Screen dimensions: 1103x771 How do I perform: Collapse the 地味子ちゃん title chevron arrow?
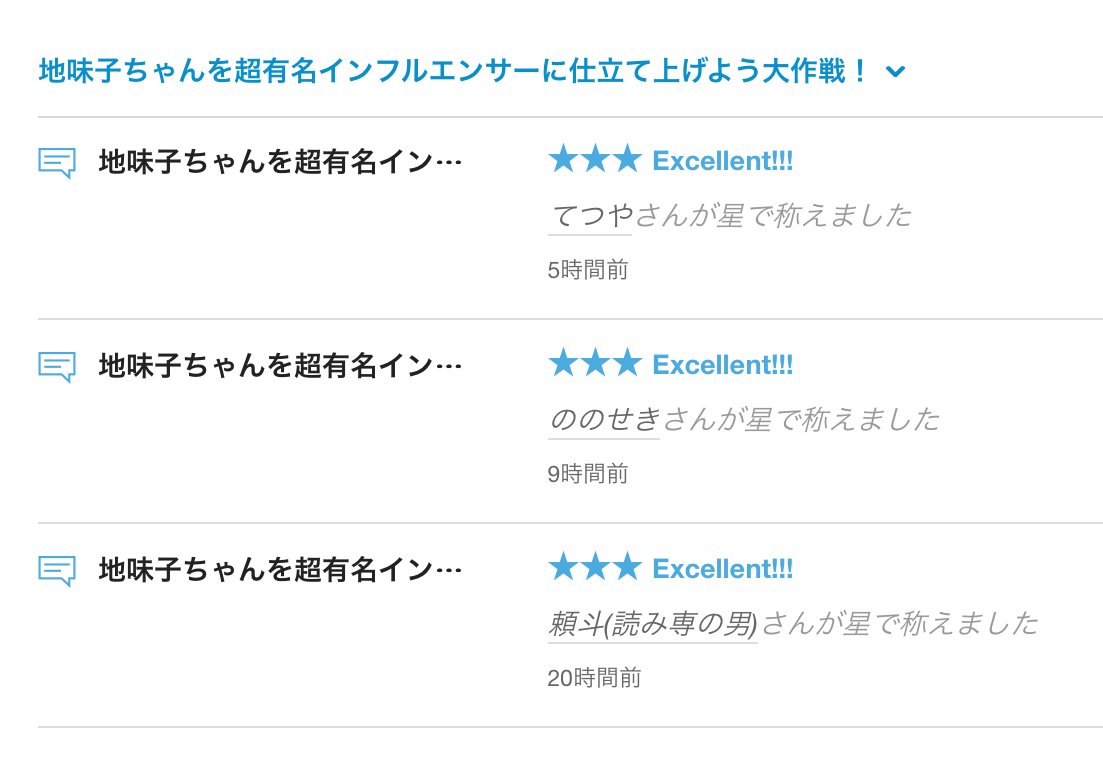895,72
